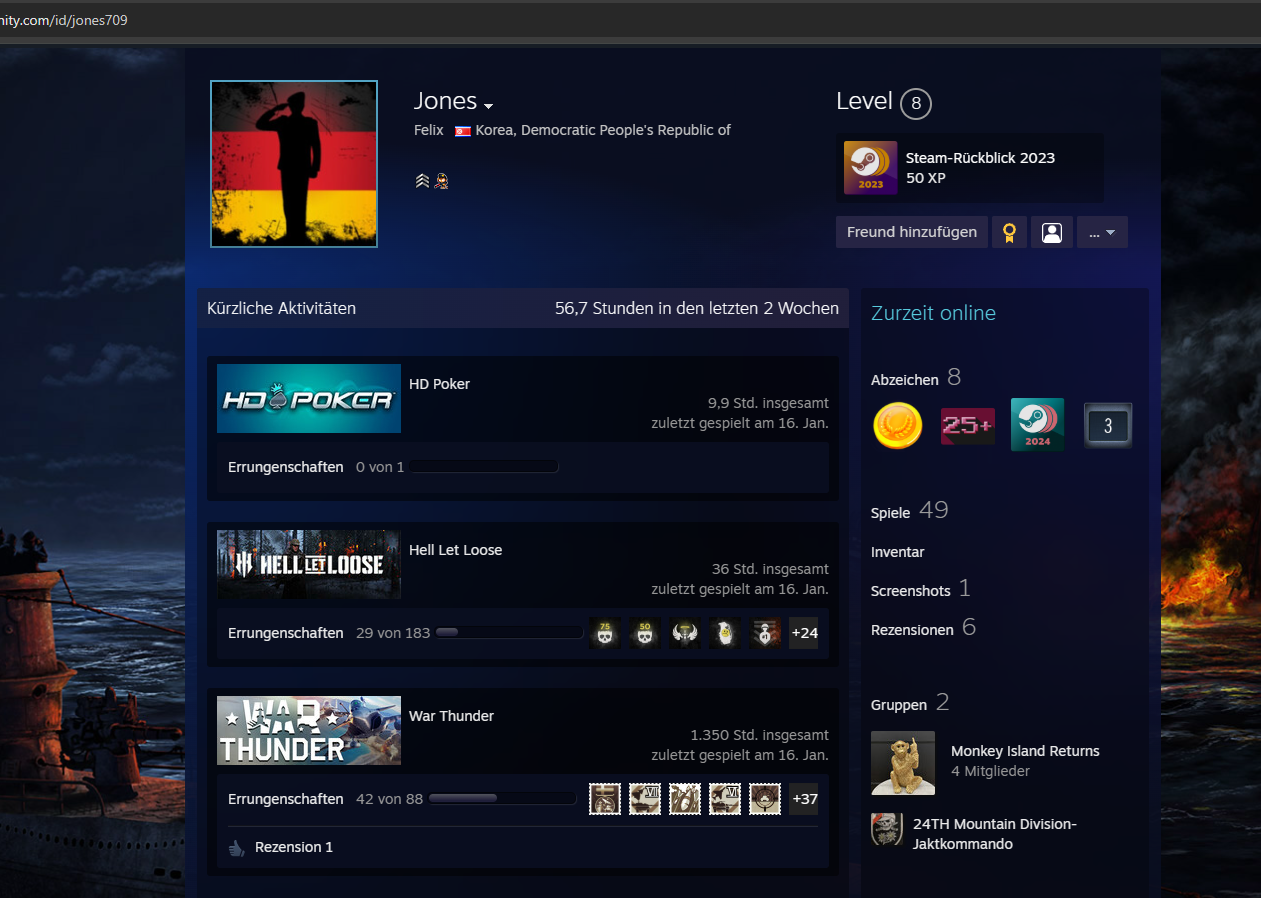Viewport: 1261px width, 898px height.
Task: Open the Spiele games list link
Action: click(x=890, y=513)
